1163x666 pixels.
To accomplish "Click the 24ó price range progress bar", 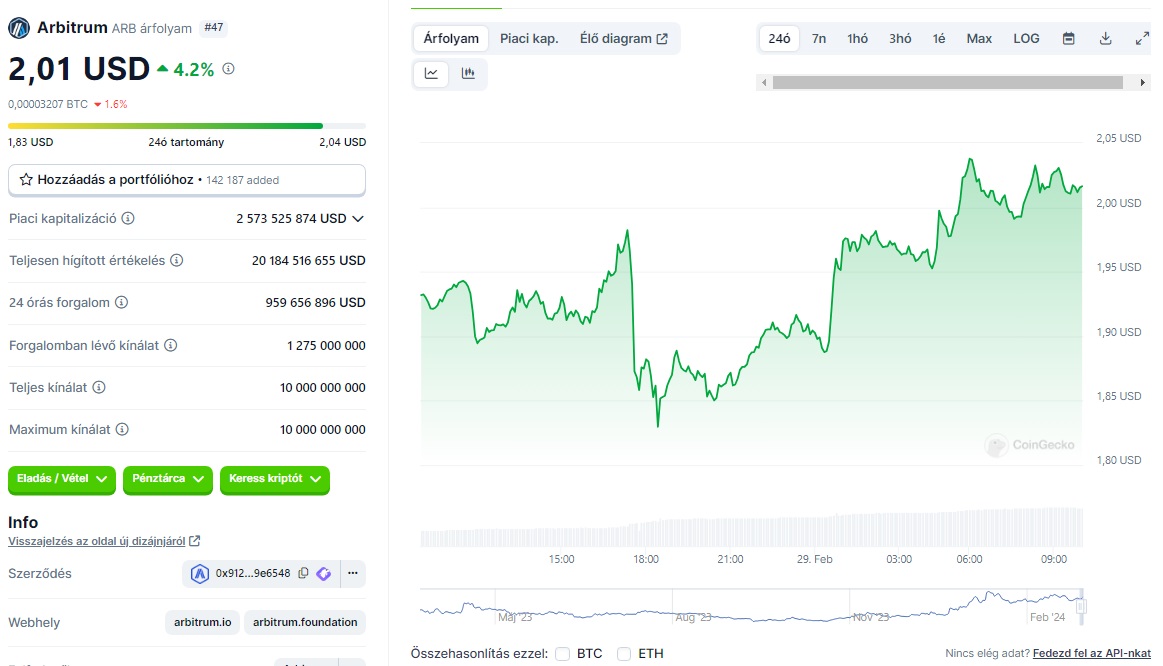I will (187, 126).
